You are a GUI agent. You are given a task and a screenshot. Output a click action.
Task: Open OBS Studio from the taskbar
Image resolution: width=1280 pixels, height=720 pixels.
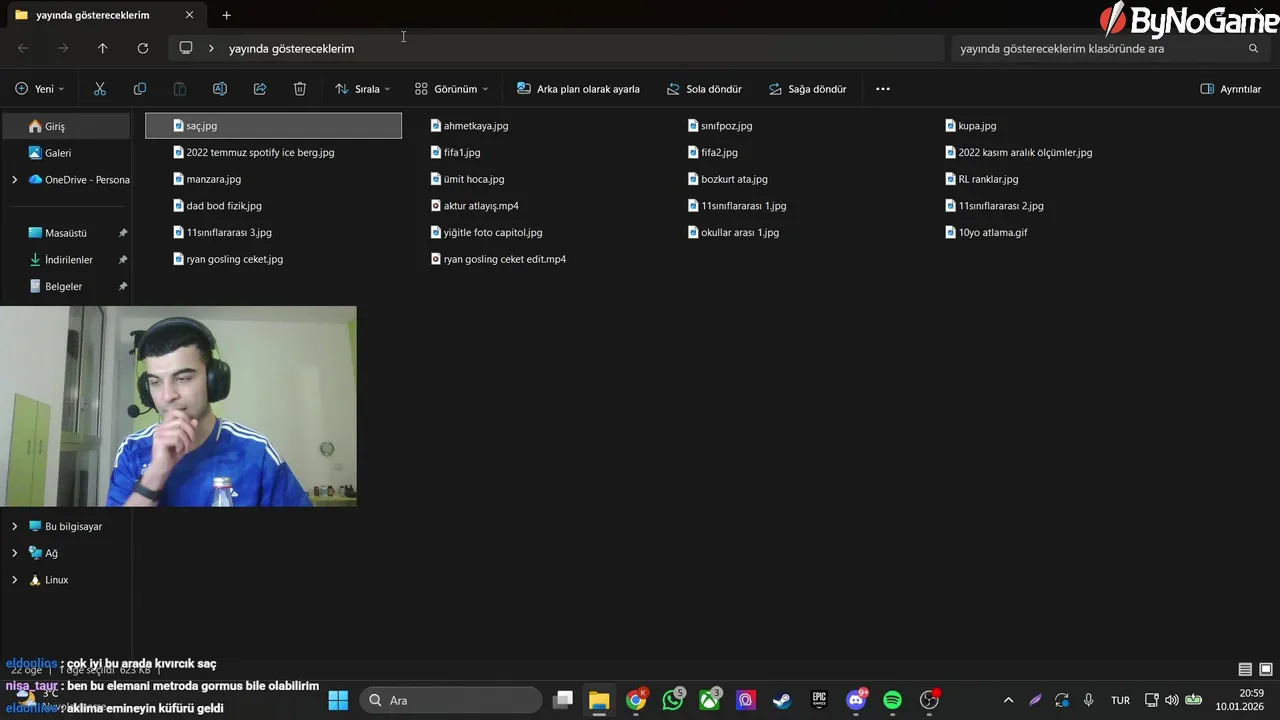click(x=930, y=700)
